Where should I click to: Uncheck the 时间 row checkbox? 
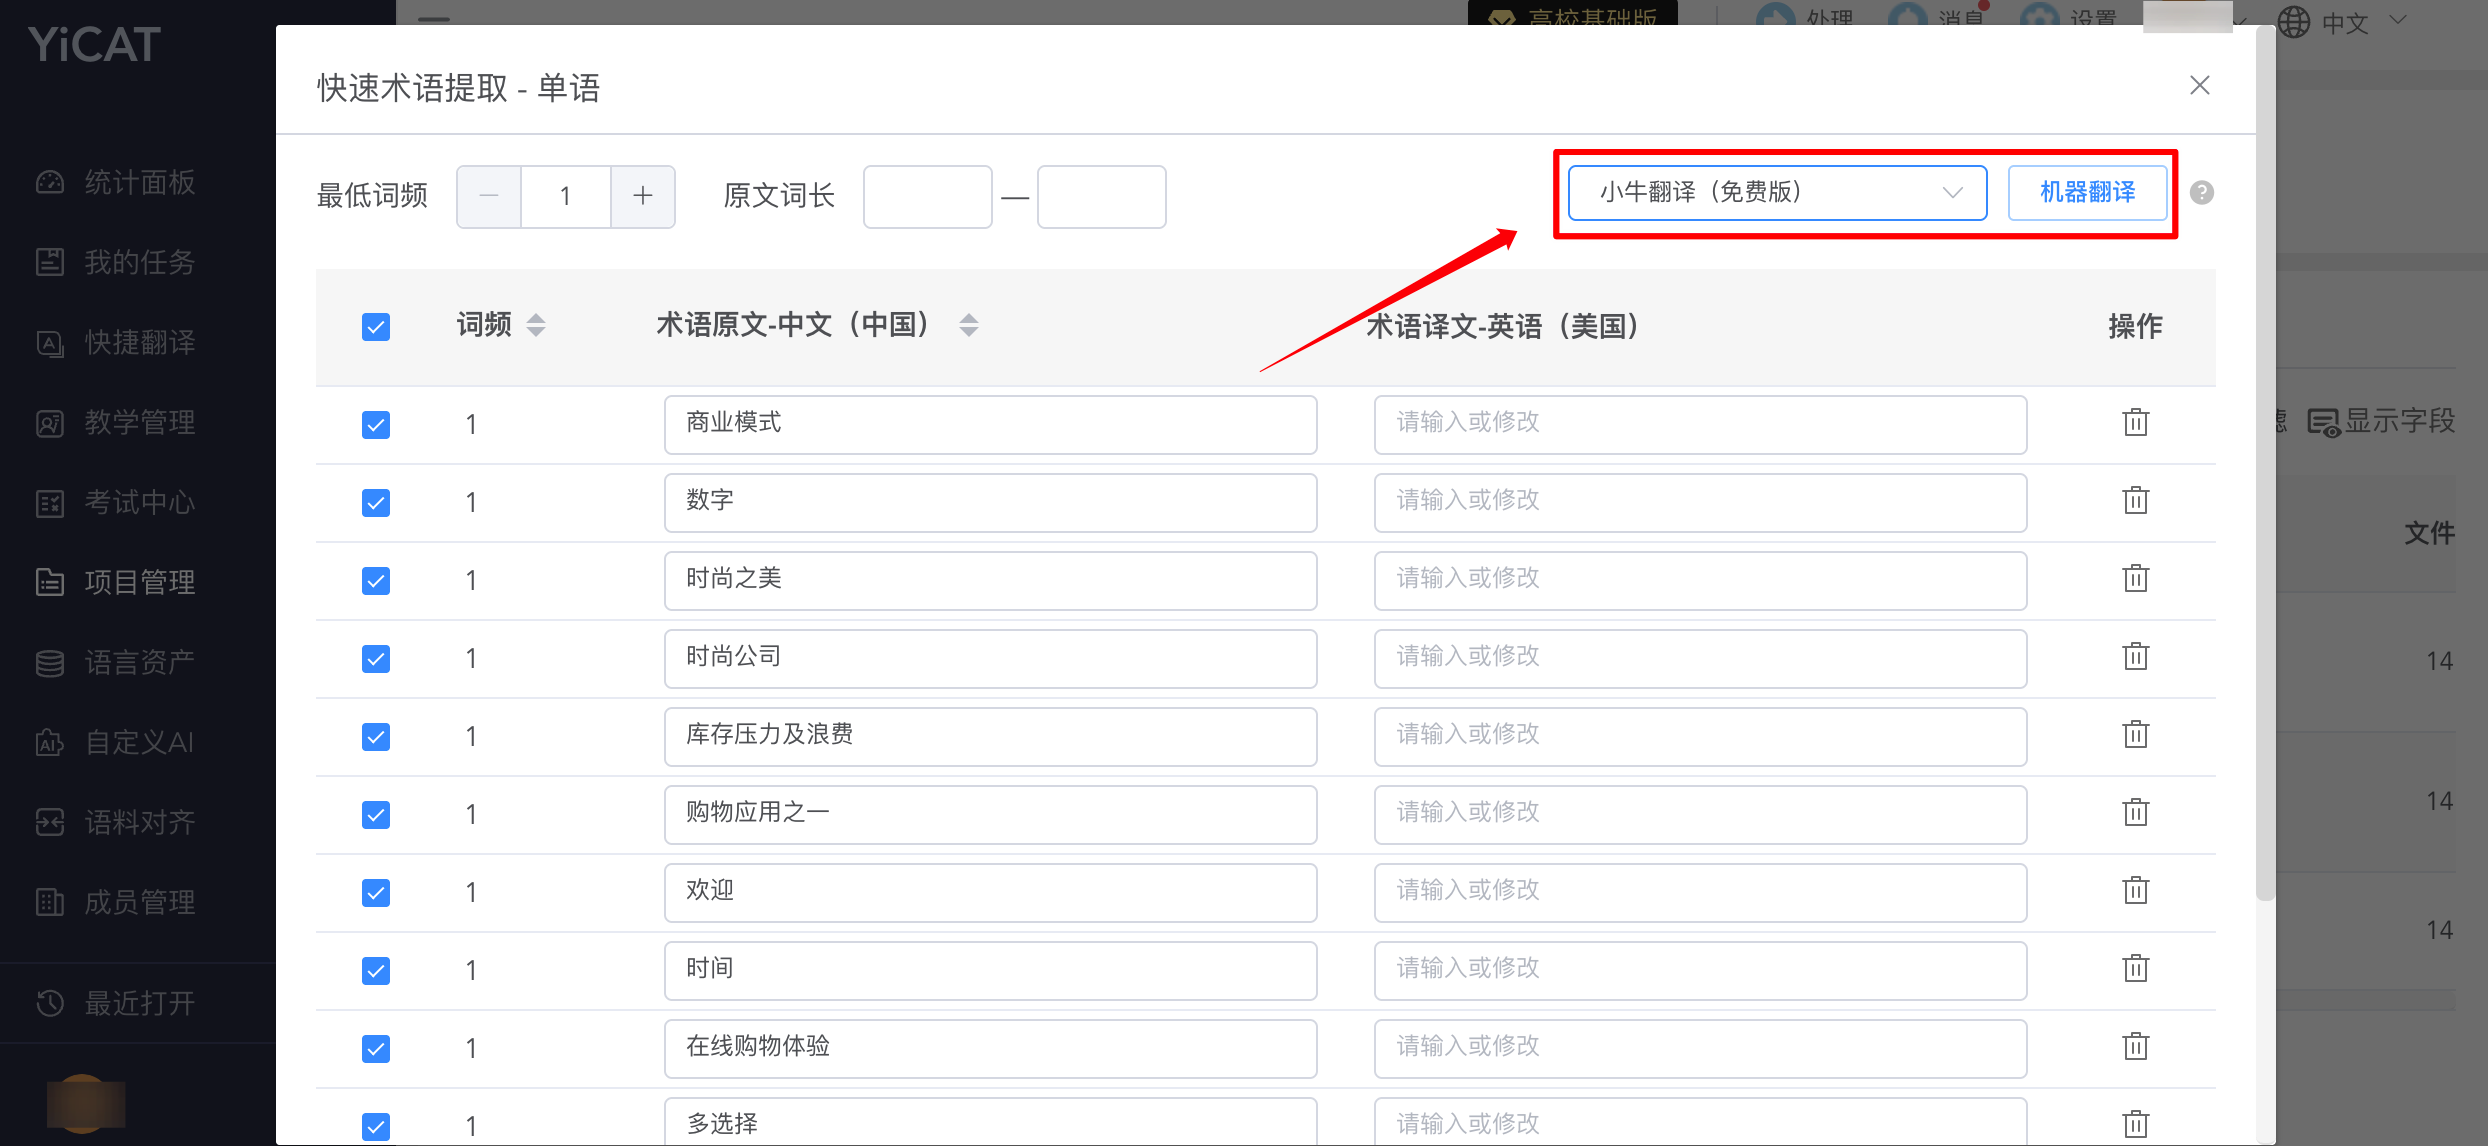(376, 971)
